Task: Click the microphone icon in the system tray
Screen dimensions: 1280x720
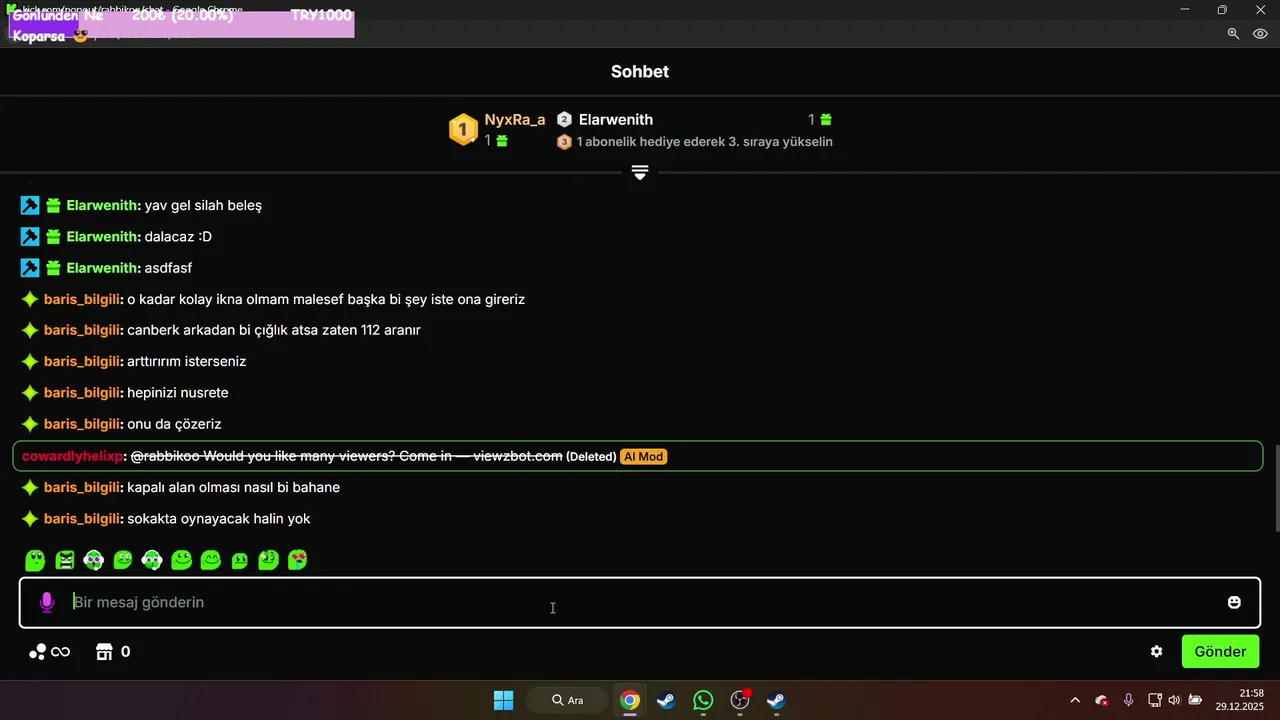Action: pyautogui.click(x=1128, y=700)
